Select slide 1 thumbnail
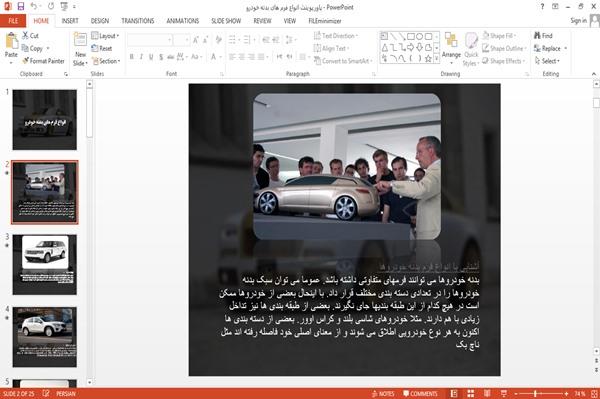The image size is (600, 399). pyautogui.click(x=44, y=120)
